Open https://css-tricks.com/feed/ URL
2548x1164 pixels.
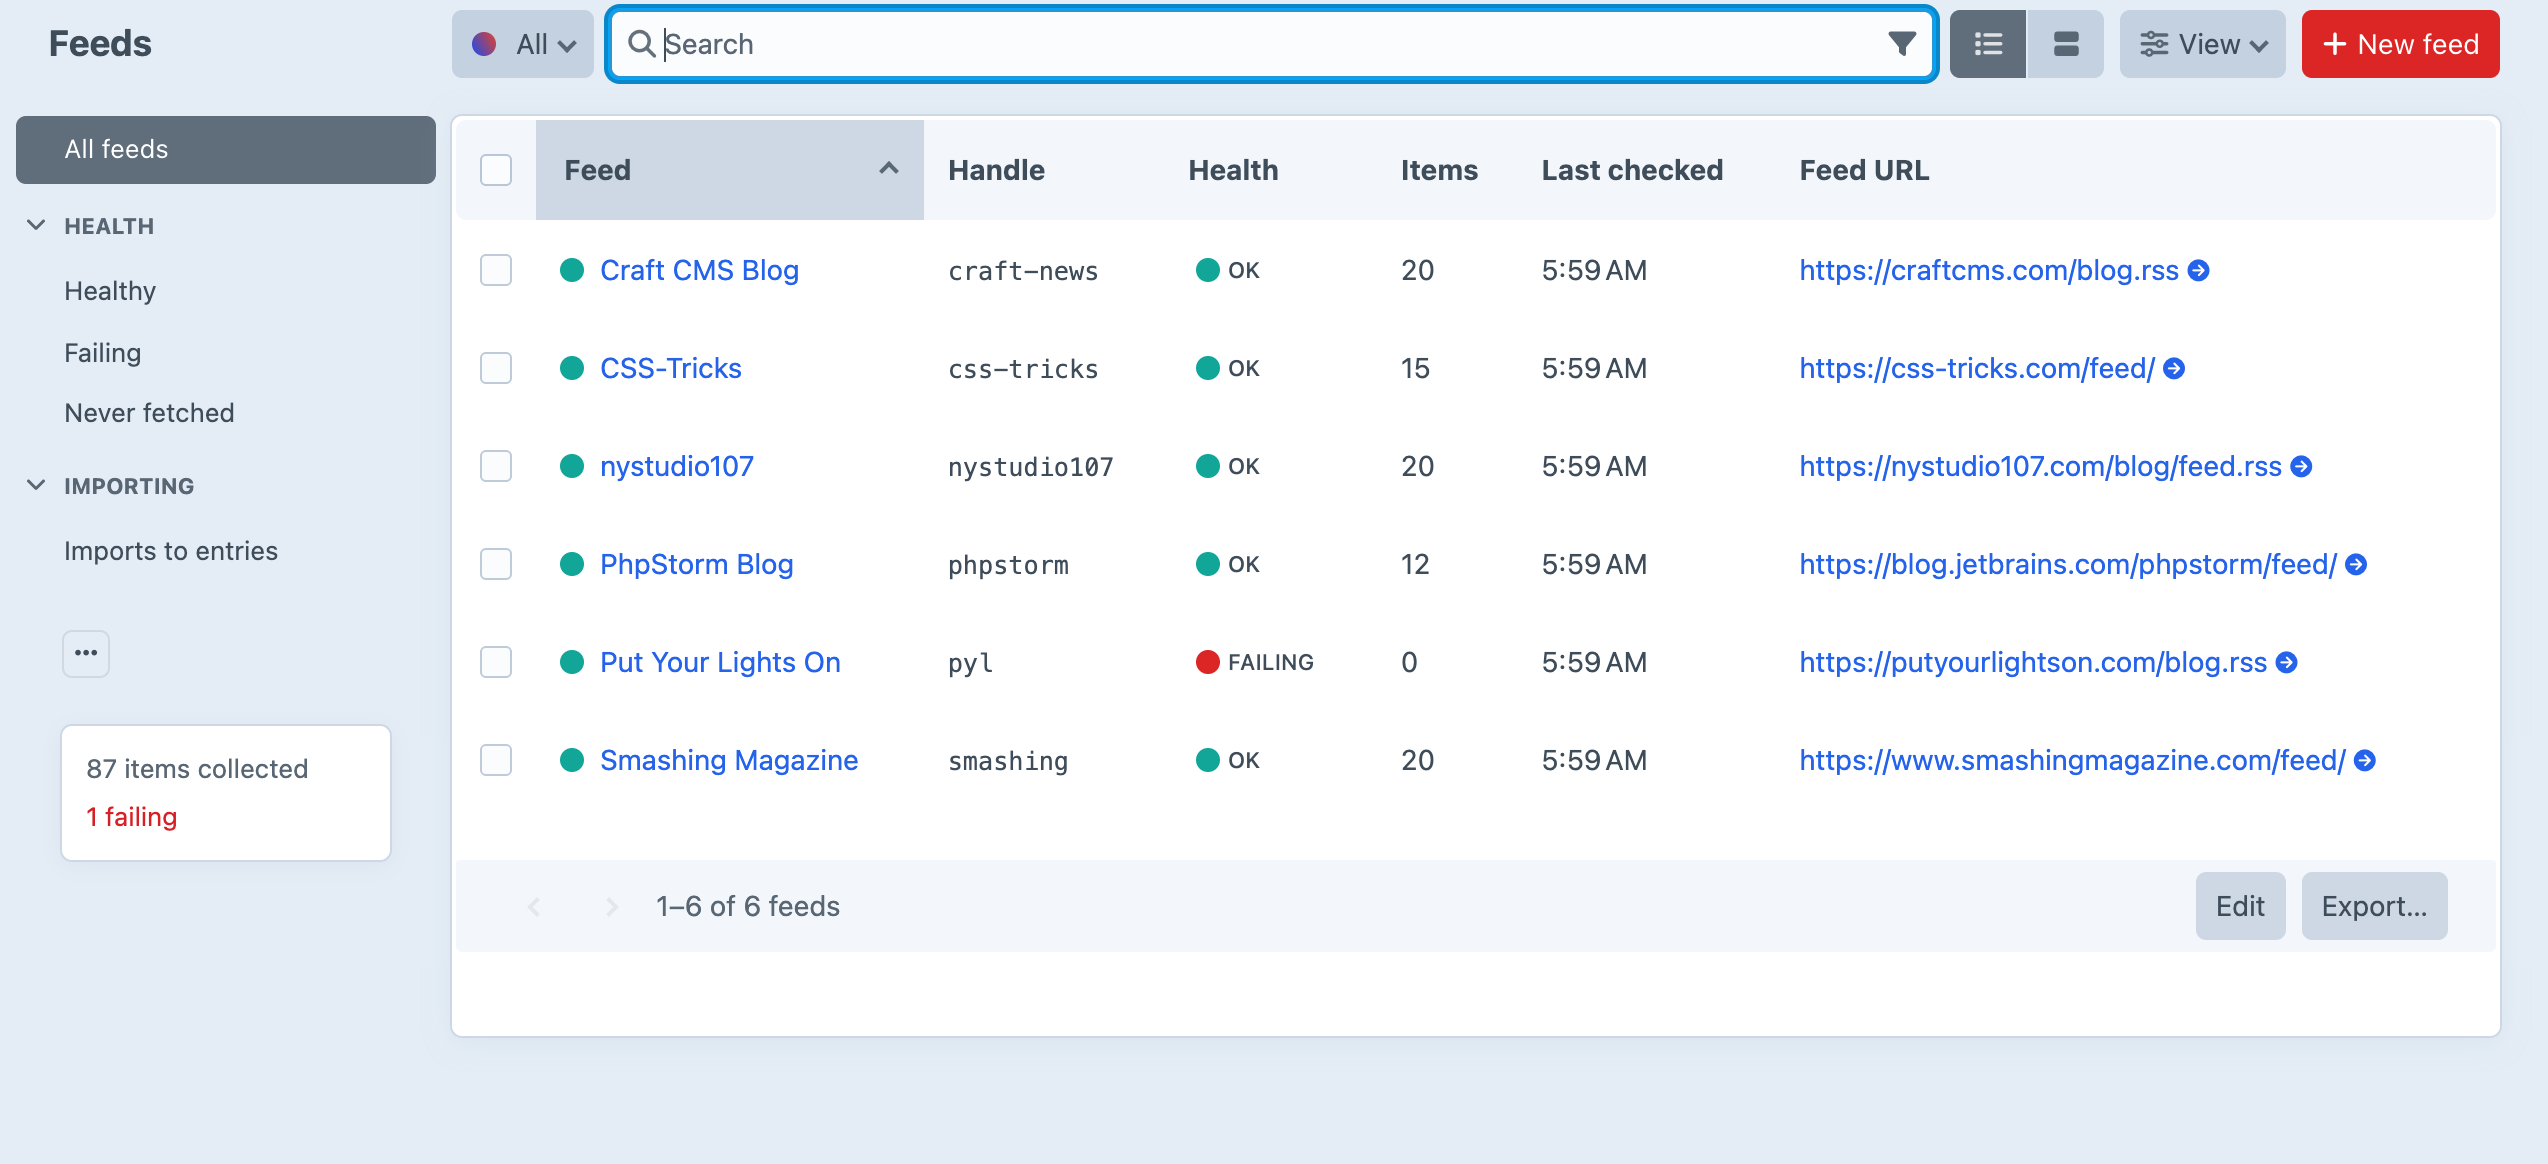coord(1977,368)
